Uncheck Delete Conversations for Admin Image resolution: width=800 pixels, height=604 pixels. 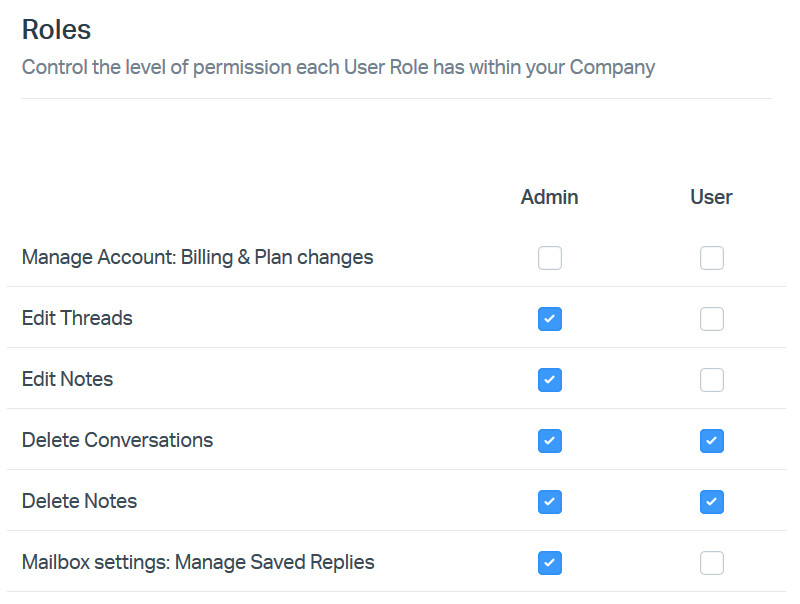pos(550,441)
